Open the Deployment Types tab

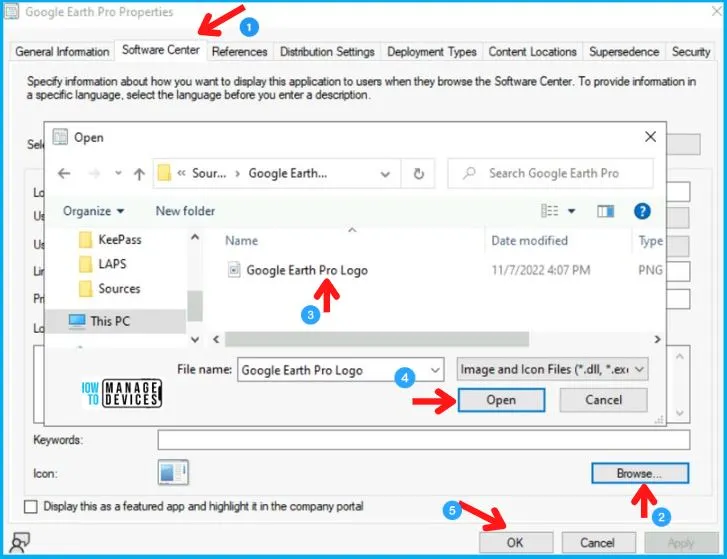point(432,51)
